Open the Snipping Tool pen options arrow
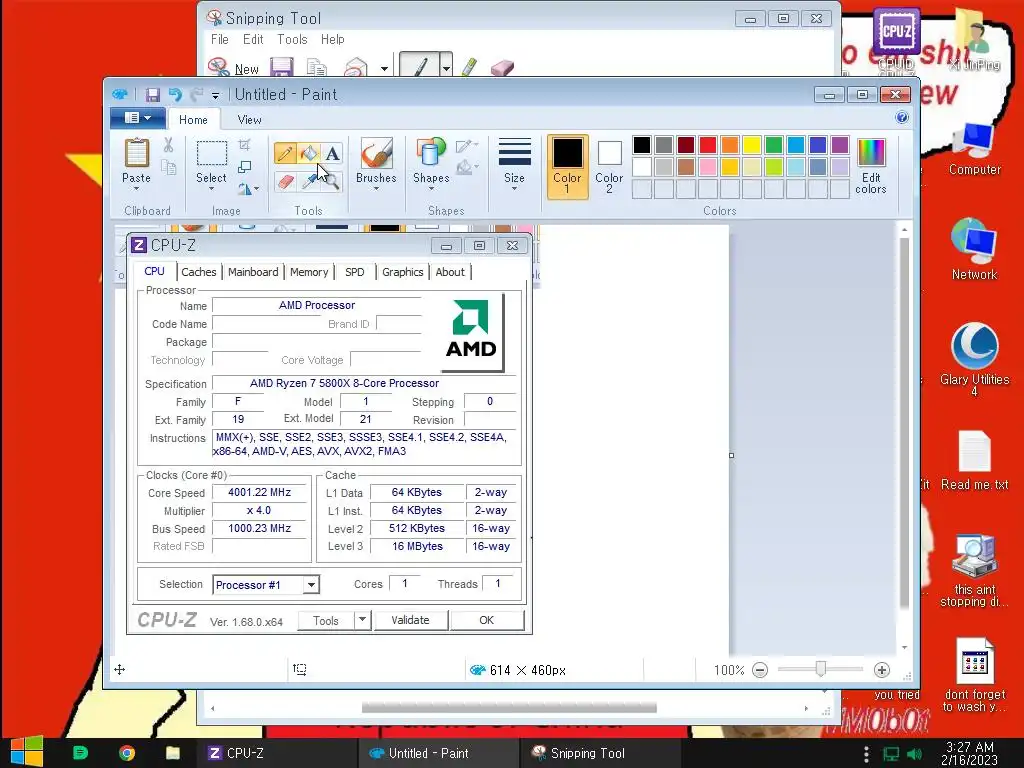 446,67
